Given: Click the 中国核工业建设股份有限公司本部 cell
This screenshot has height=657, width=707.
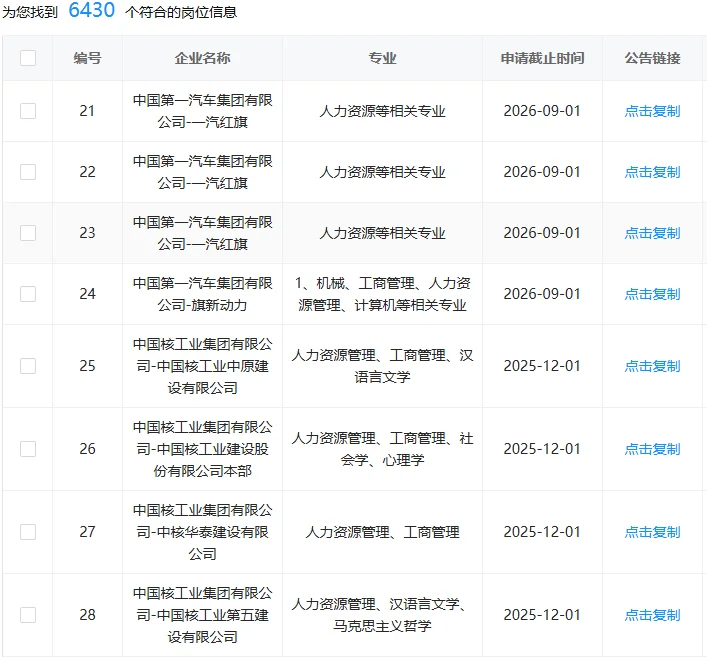Looking at the screenshot, I should (202, 449).
